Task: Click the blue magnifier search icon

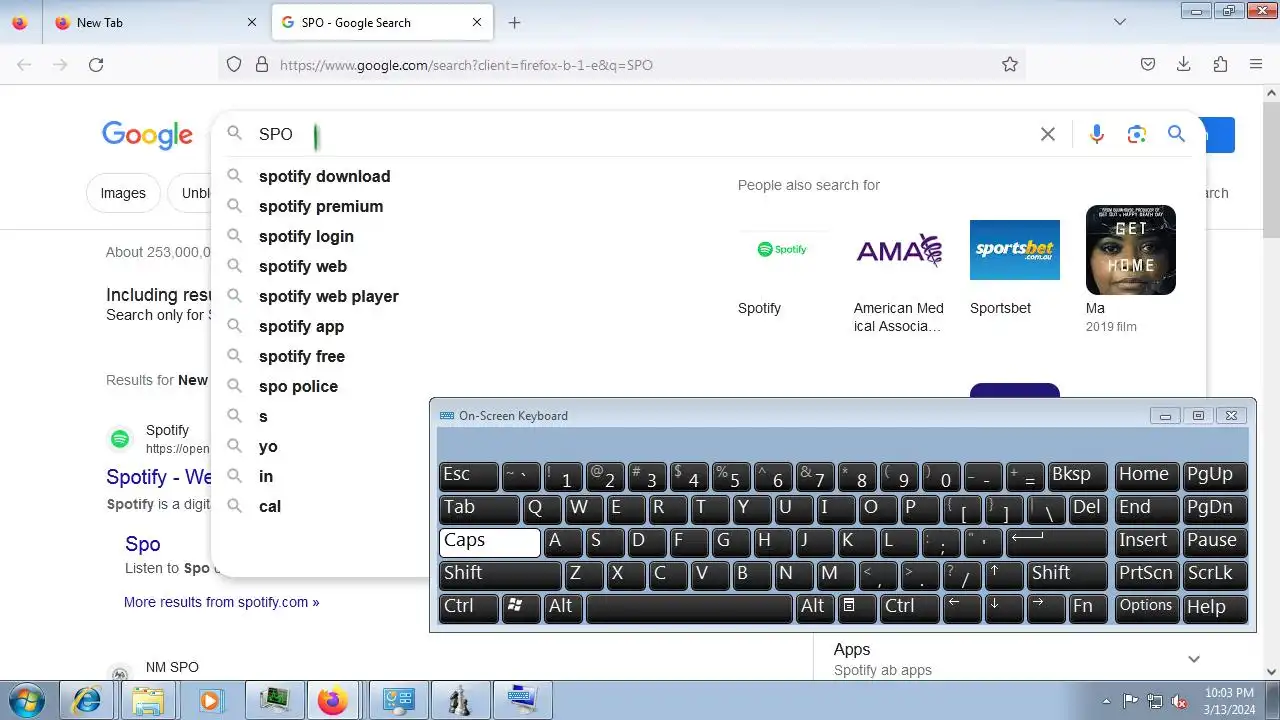Action: [x=1176, y=134]
